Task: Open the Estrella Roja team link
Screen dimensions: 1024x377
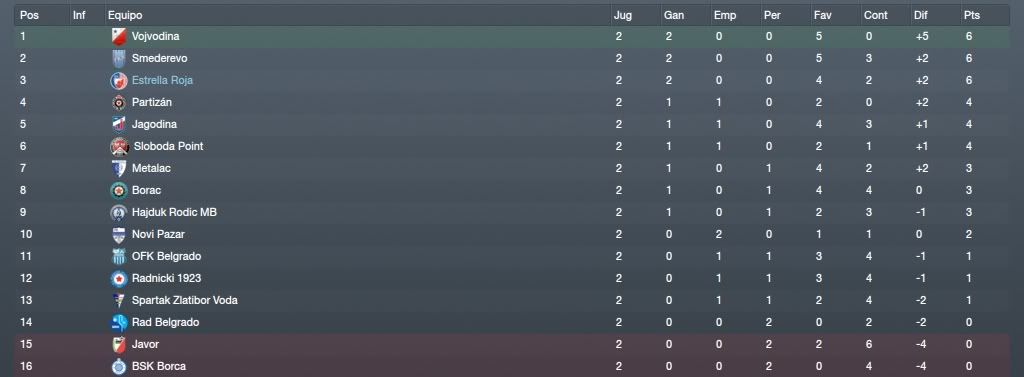Action: click(162, 80)
